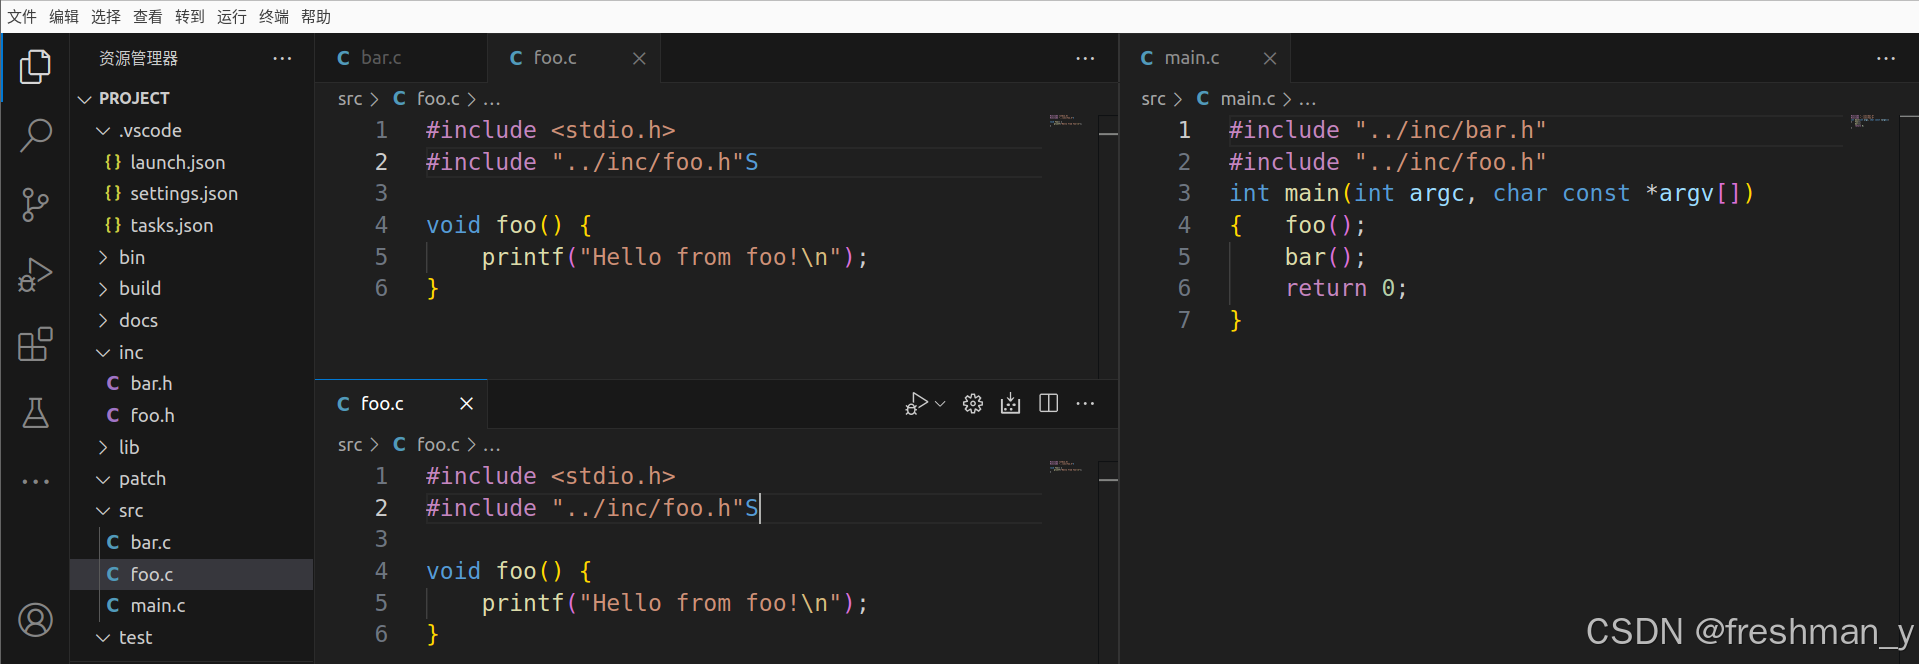Screen dimensions: 1919x664
Task: Expand the lib folder
Action: click(191, 447)
